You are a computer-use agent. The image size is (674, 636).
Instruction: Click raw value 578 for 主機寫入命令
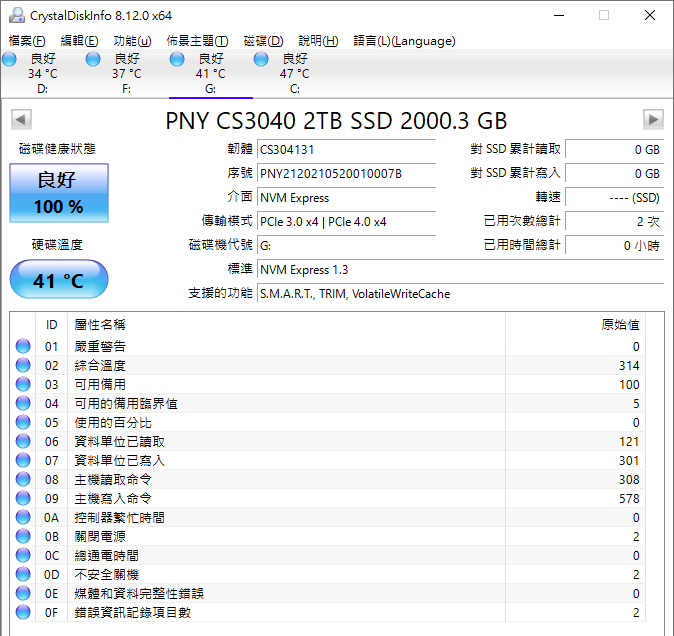pyautogui.click(x=629, y=498)
